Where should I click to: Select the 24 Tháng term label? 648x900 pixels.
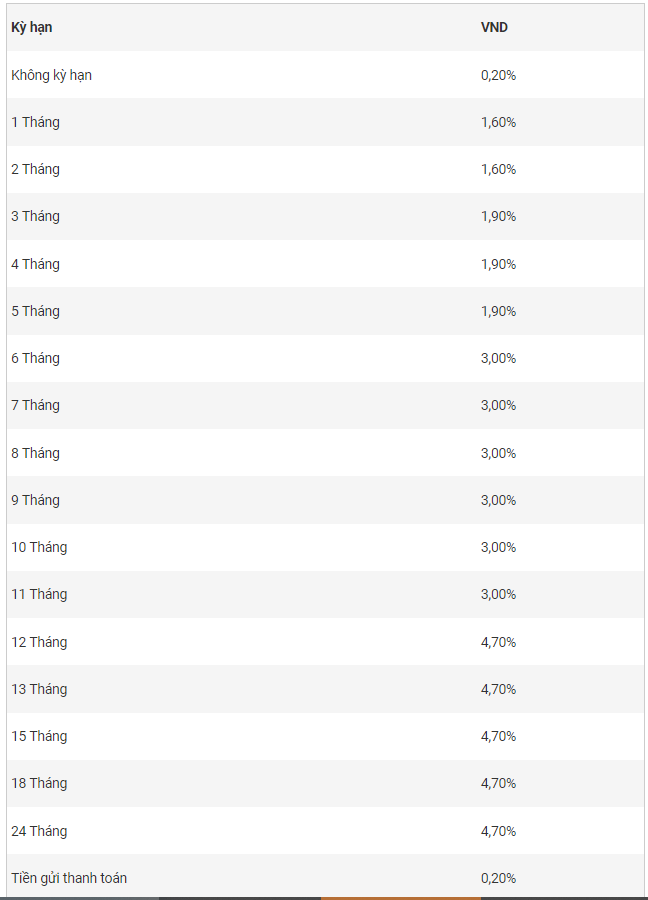pyautogui.click(x=39, y=831)
